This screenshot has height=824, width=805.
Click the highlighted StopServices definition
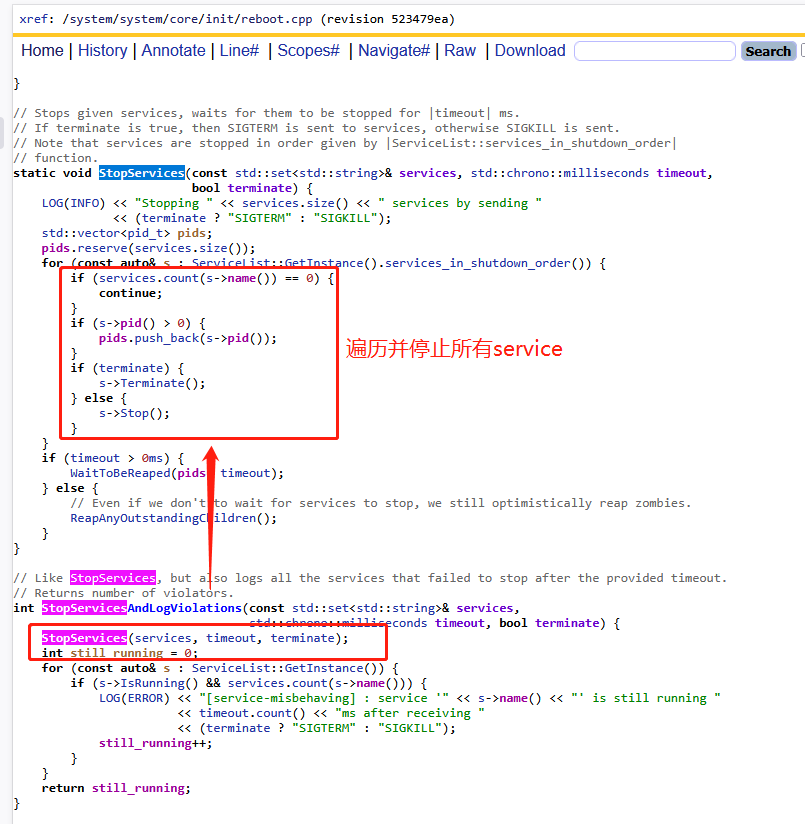tap(141, 172)
